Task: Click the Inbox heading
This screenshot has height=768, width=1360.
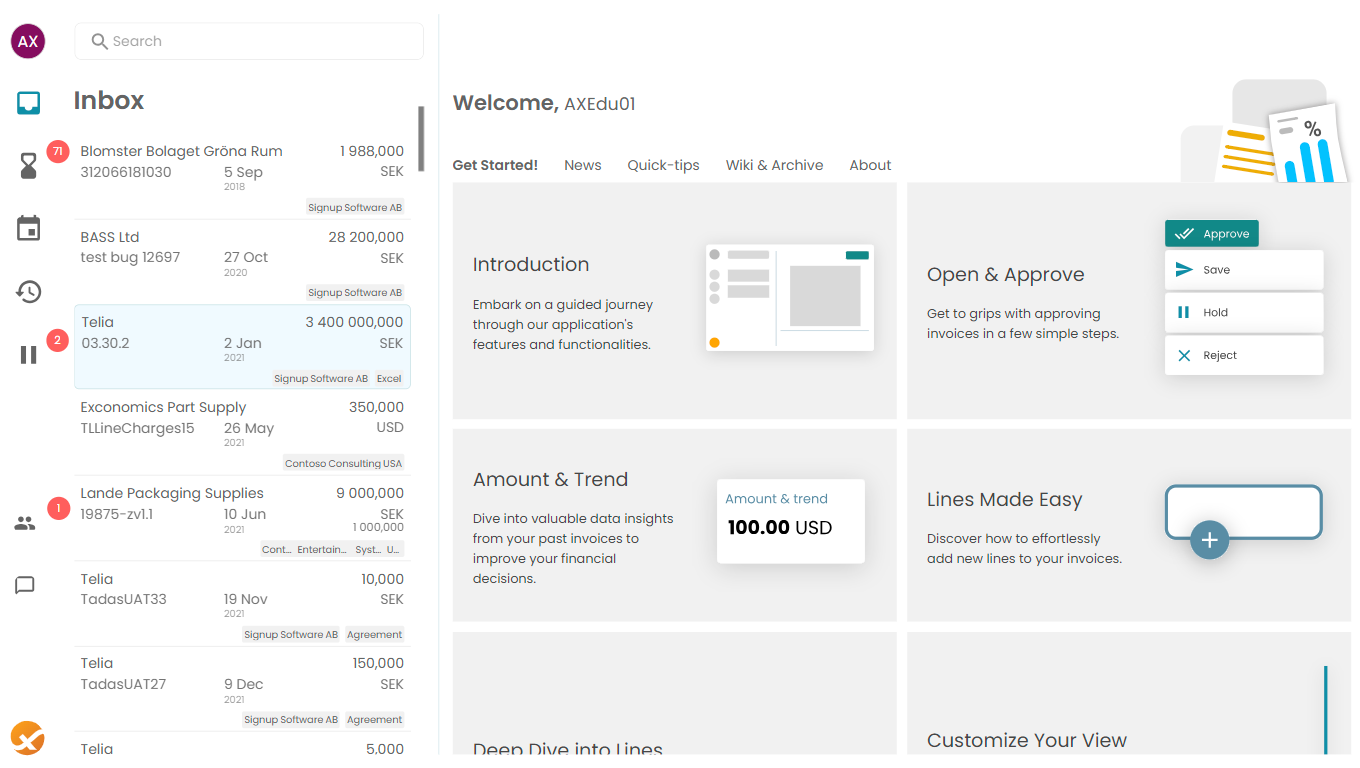Action: tap(109, 100)
